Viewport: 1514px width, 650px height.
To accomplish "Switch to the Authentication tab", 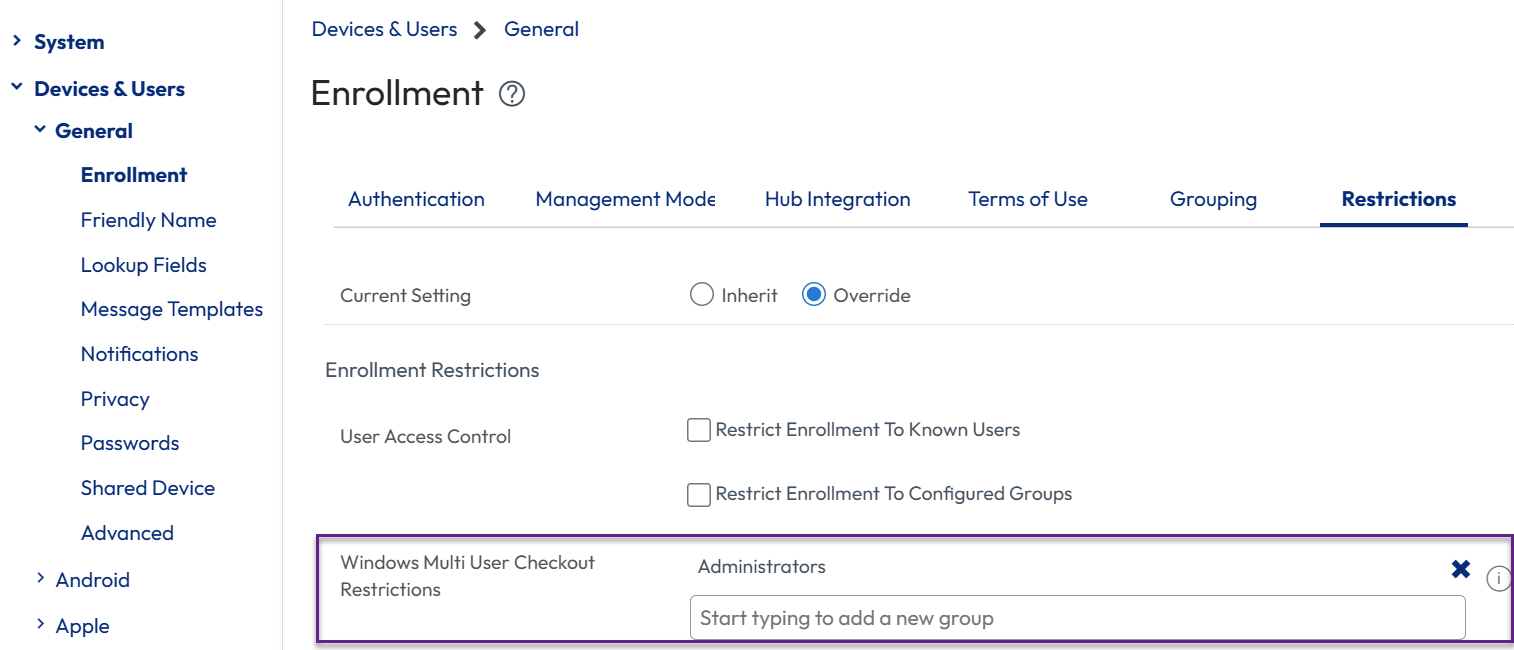I will click(416, 199).
